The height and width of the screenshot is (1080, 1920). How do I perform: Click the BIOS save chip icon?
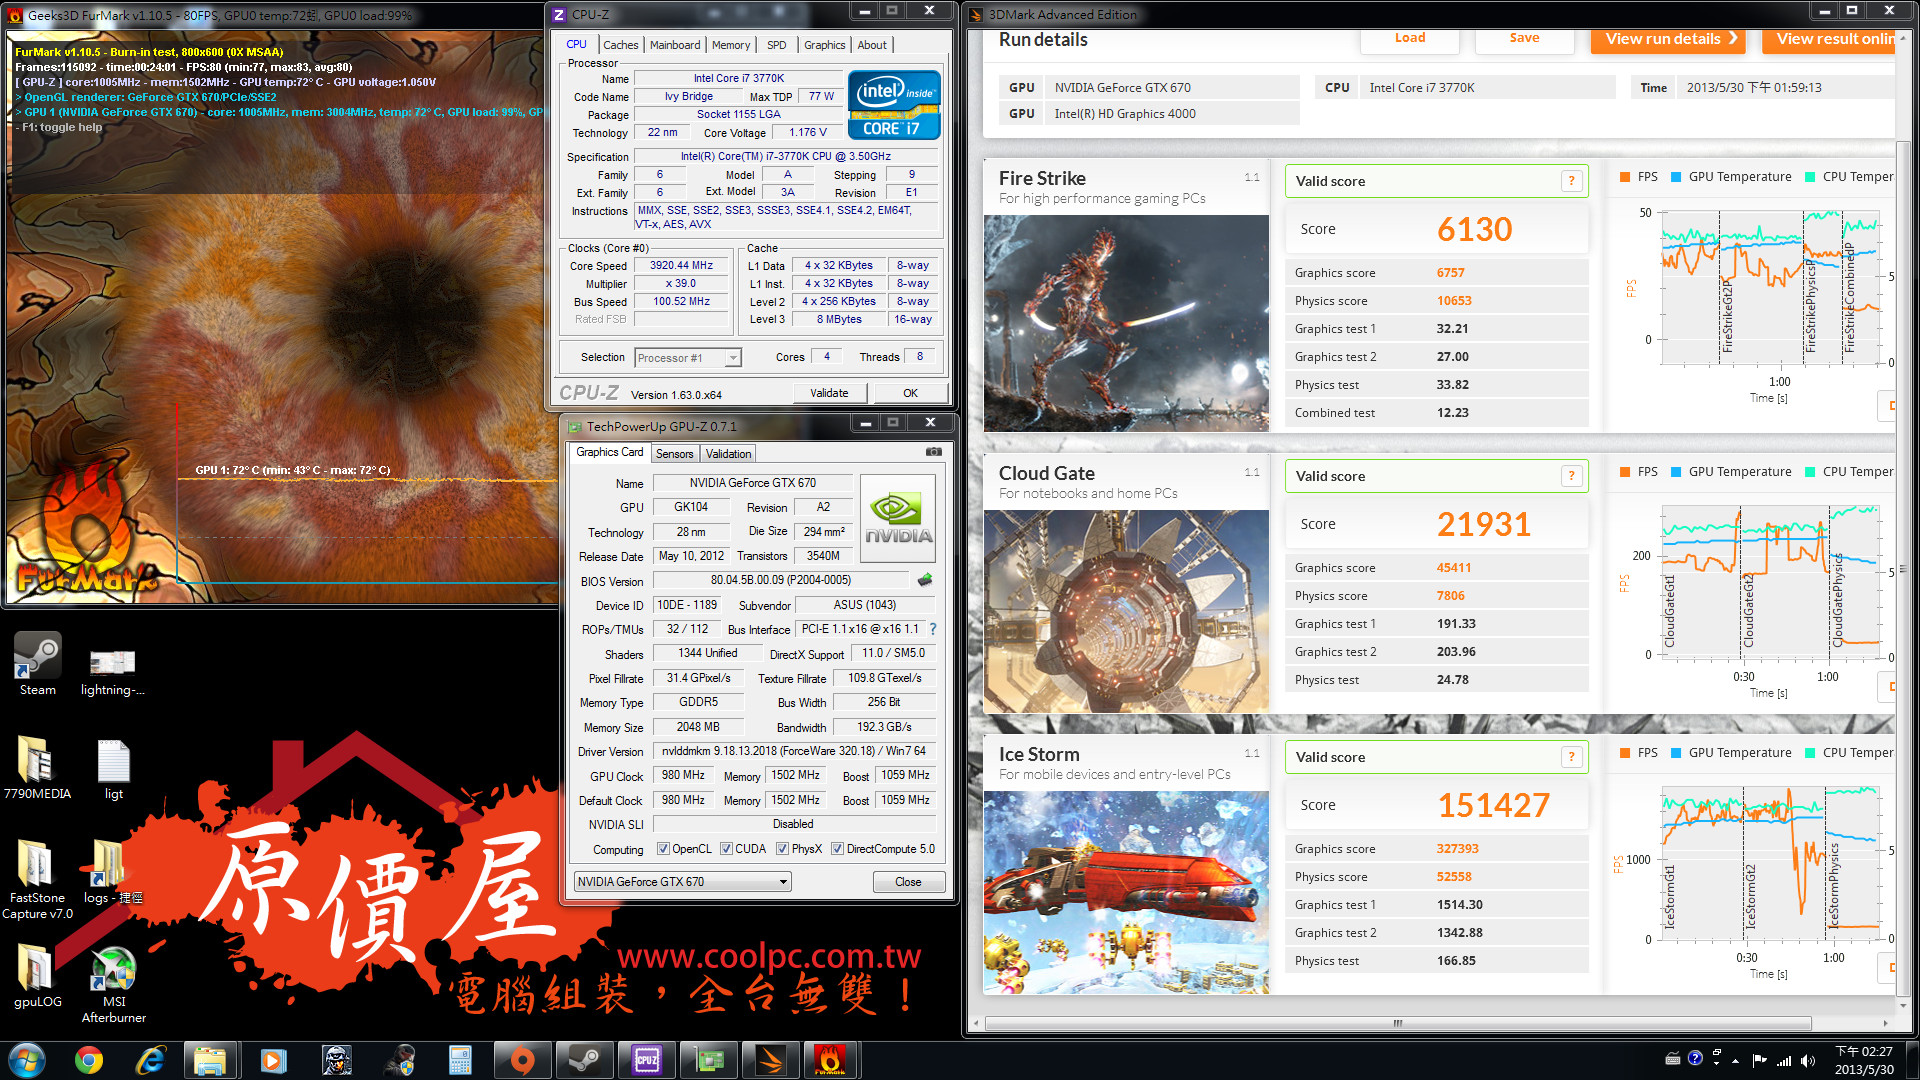tap(925, 580)
